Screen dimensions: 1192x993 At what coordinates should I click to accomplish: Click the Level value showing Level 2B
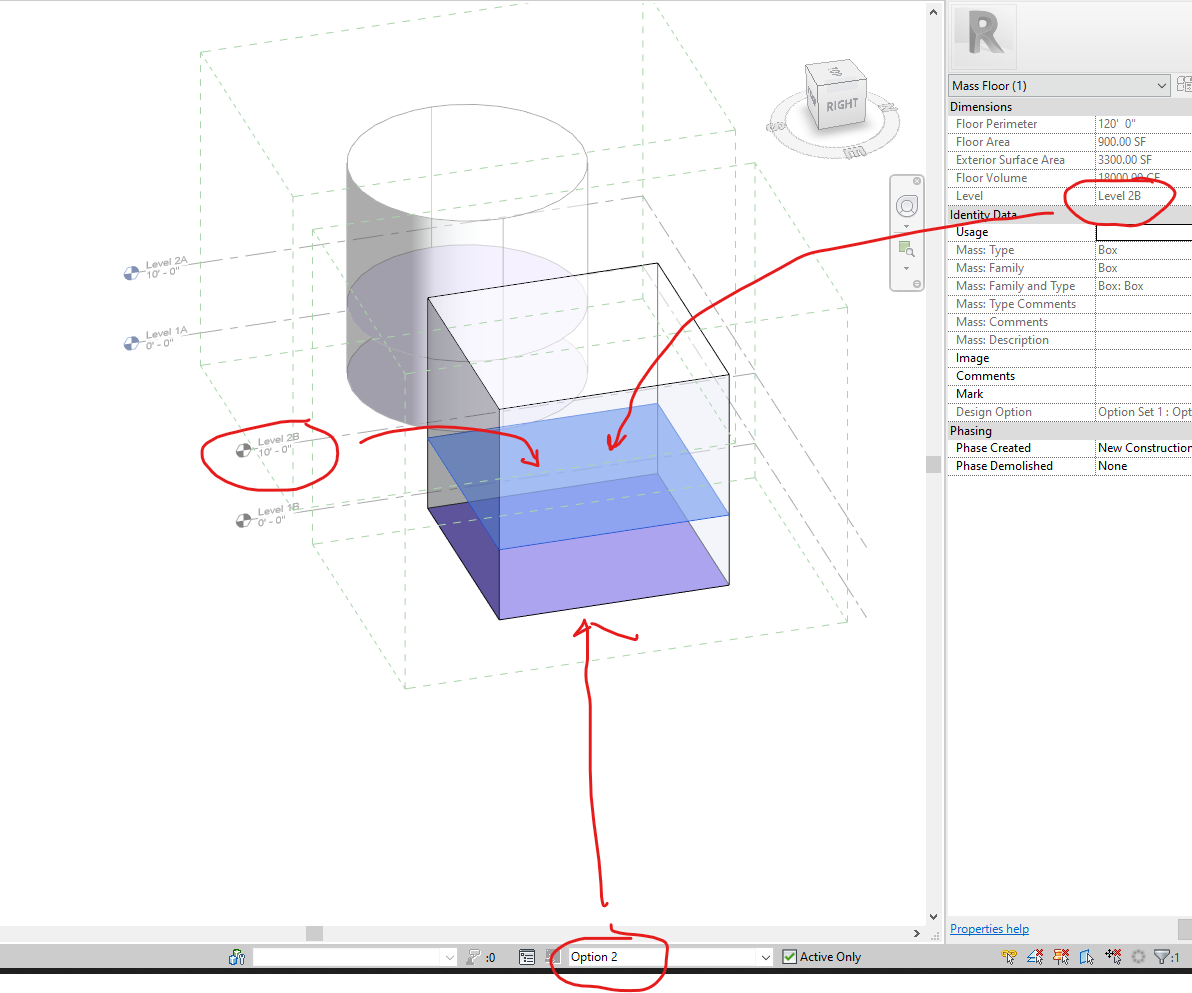[1122, 196]
